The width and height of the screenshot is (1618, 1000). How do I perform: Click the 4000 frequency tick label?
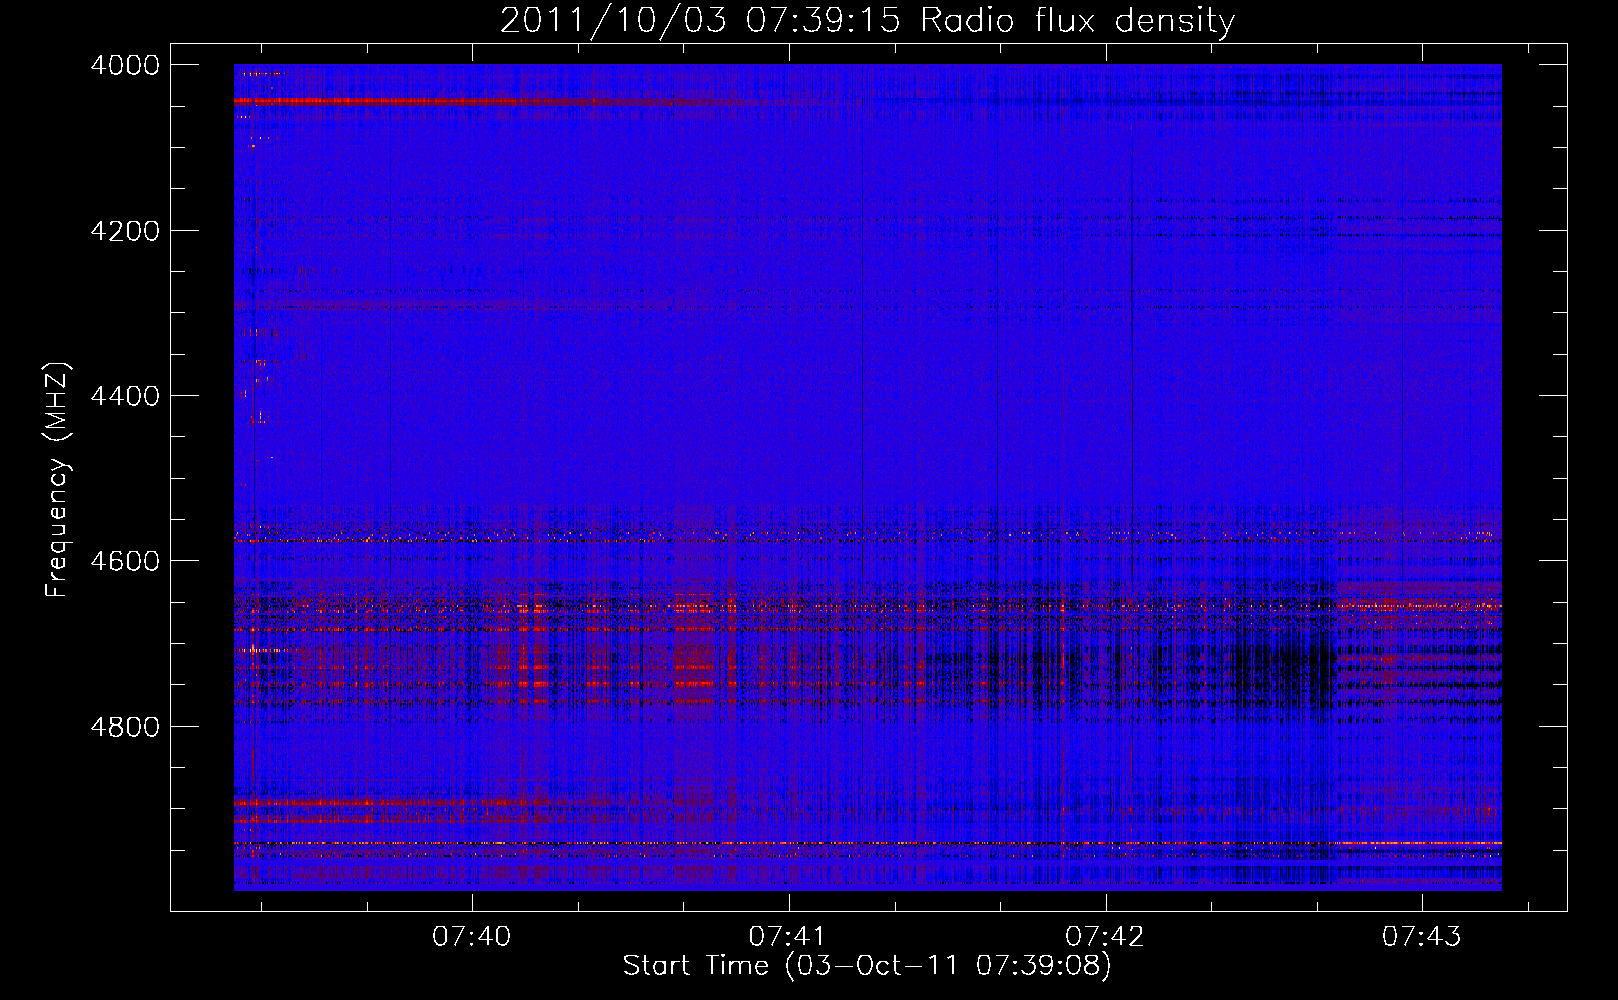click(x=125, y=65)
